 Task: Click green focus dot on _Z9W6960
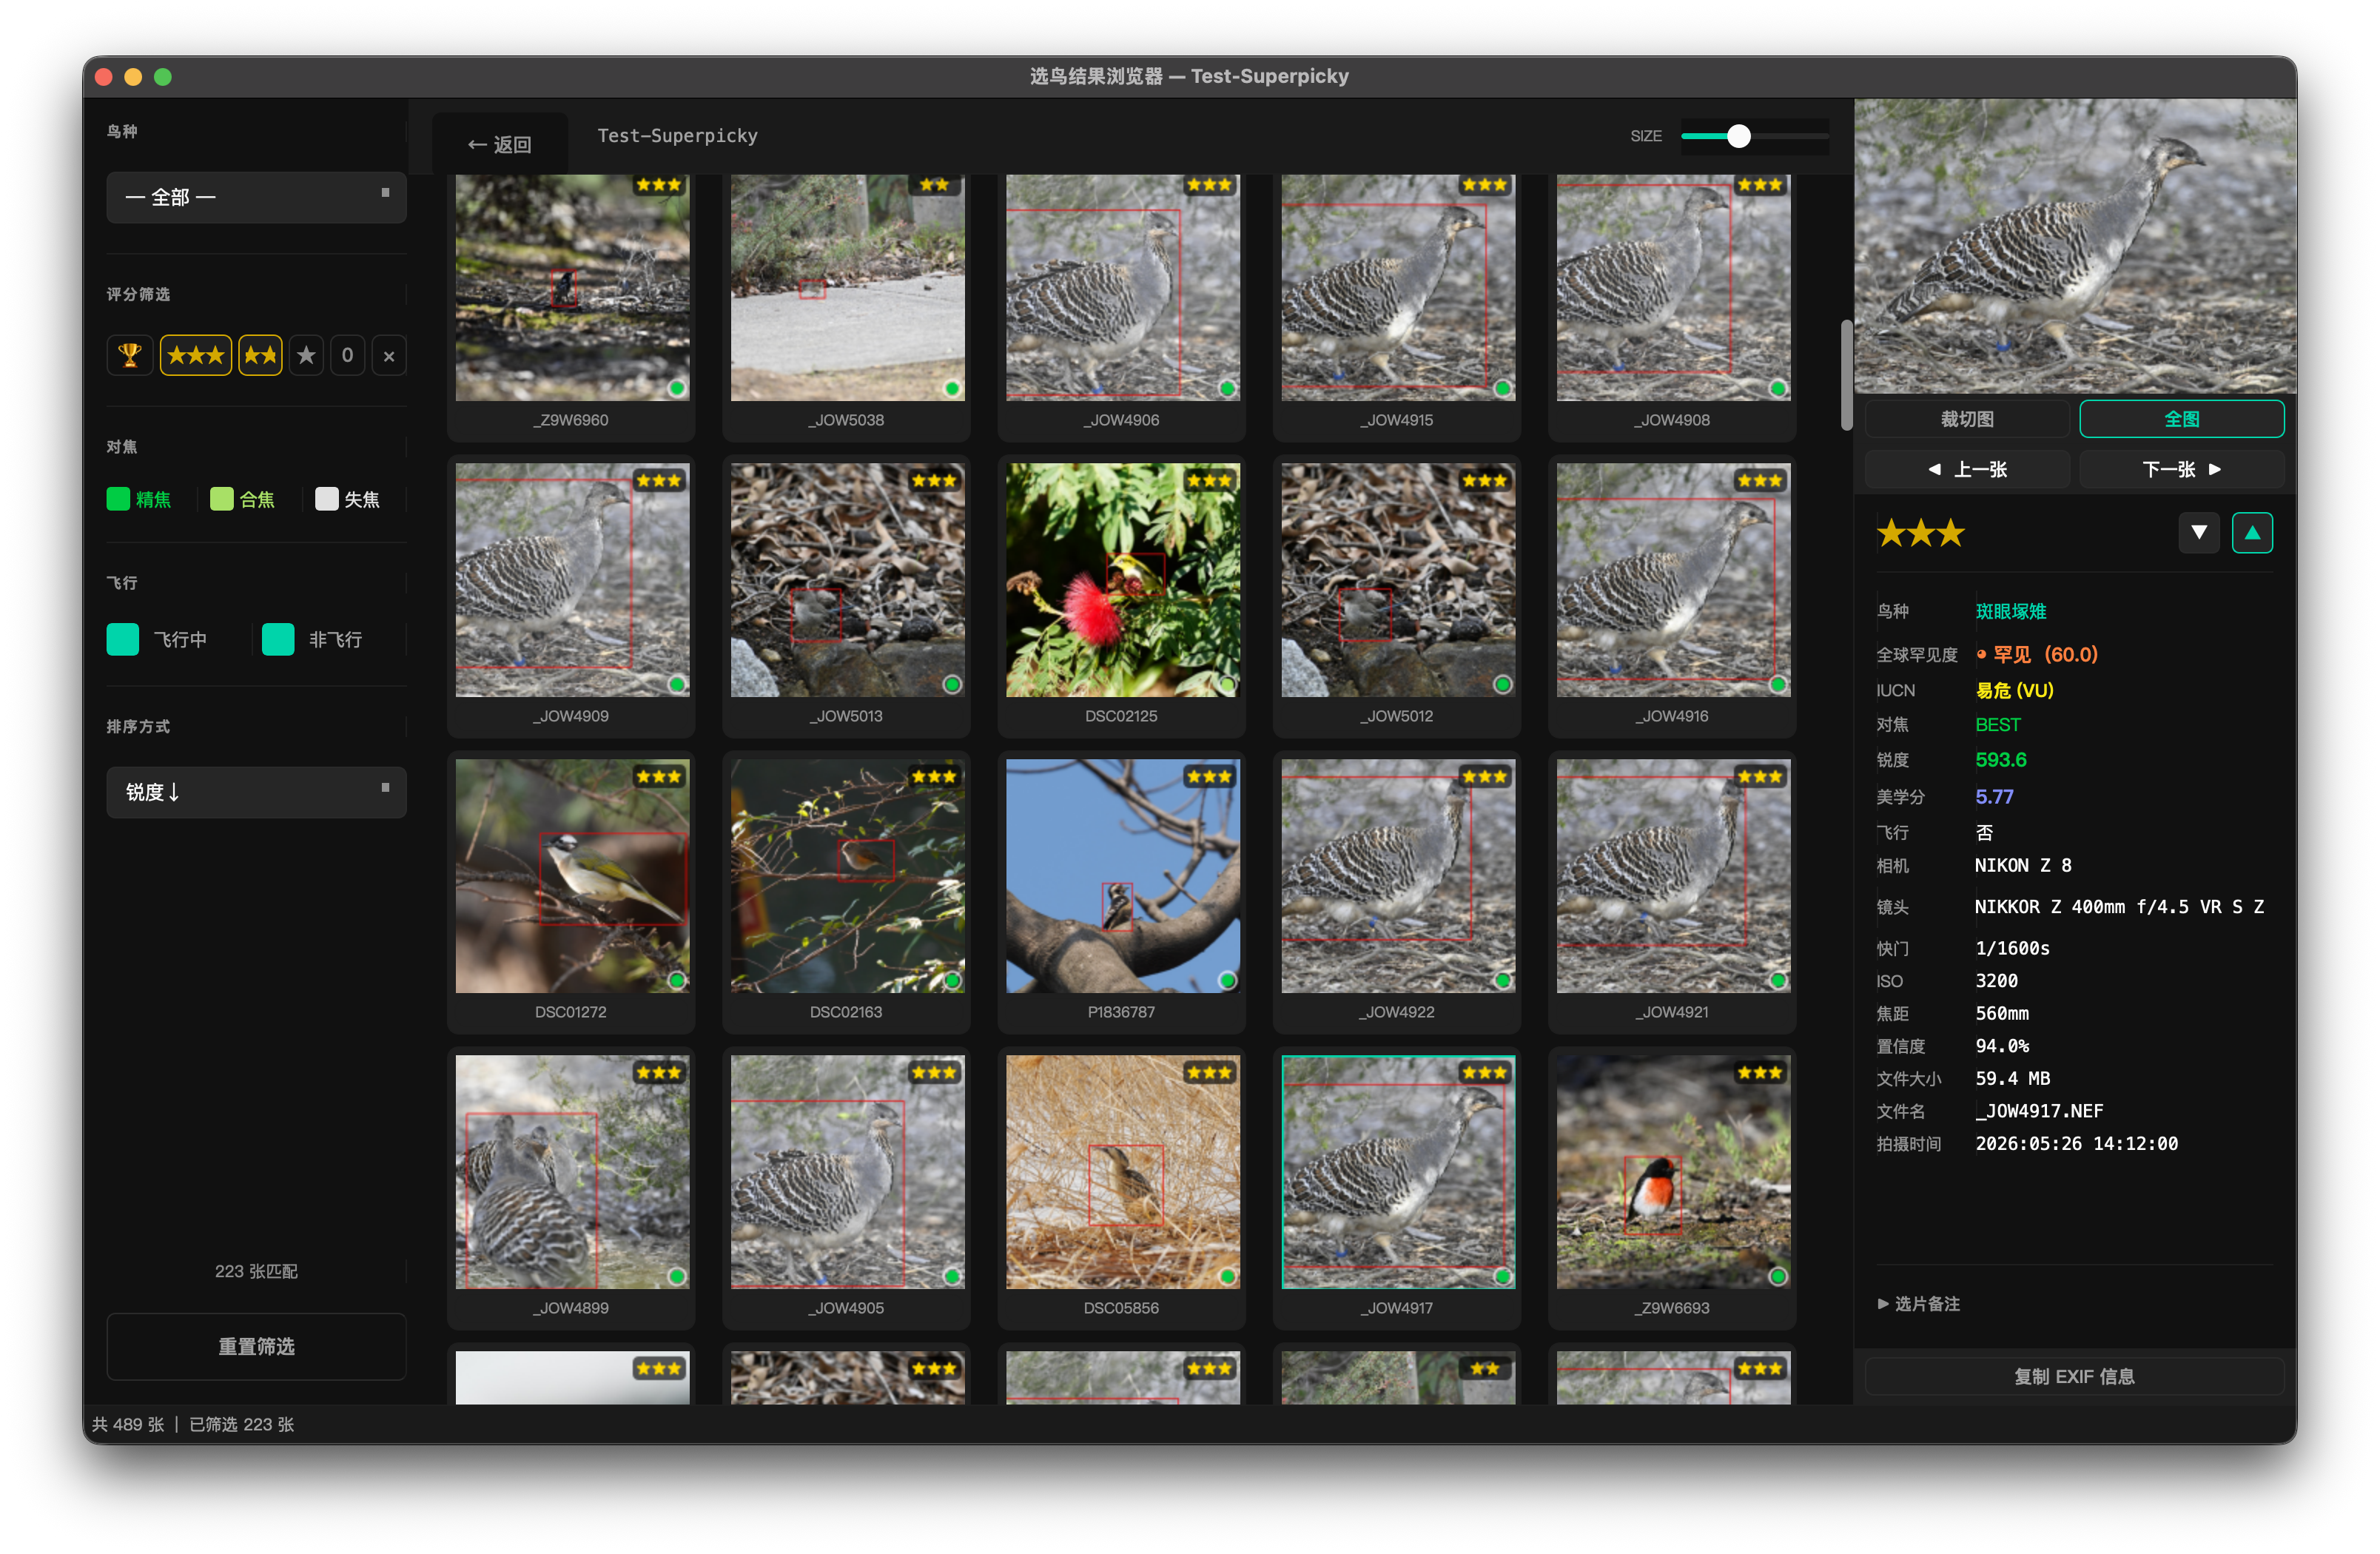pyautogui.click(x=677, y=389)
